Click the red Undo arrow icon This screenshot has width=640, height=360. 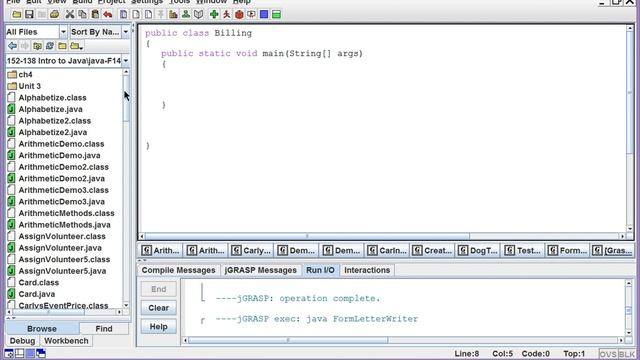tap(108, 15)
